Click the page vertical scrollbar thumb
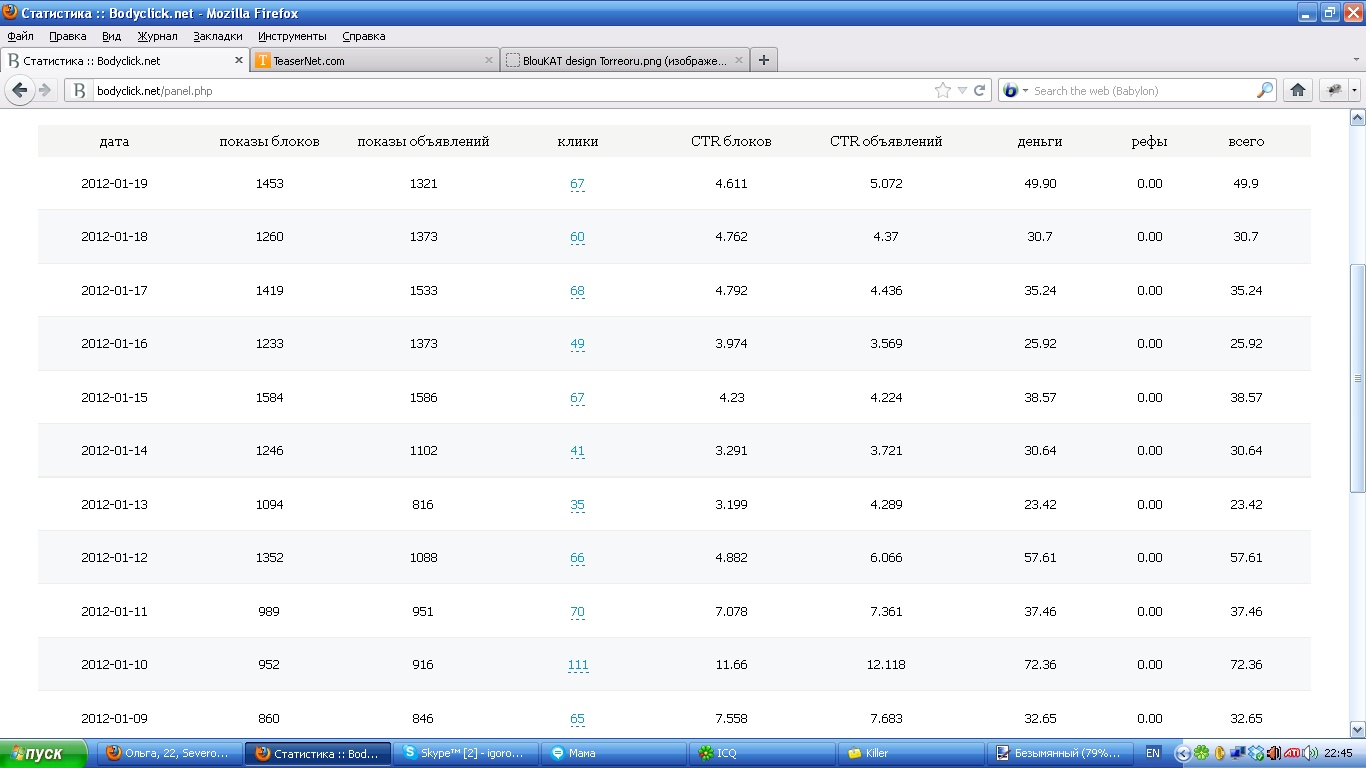 coord(1357,378)
